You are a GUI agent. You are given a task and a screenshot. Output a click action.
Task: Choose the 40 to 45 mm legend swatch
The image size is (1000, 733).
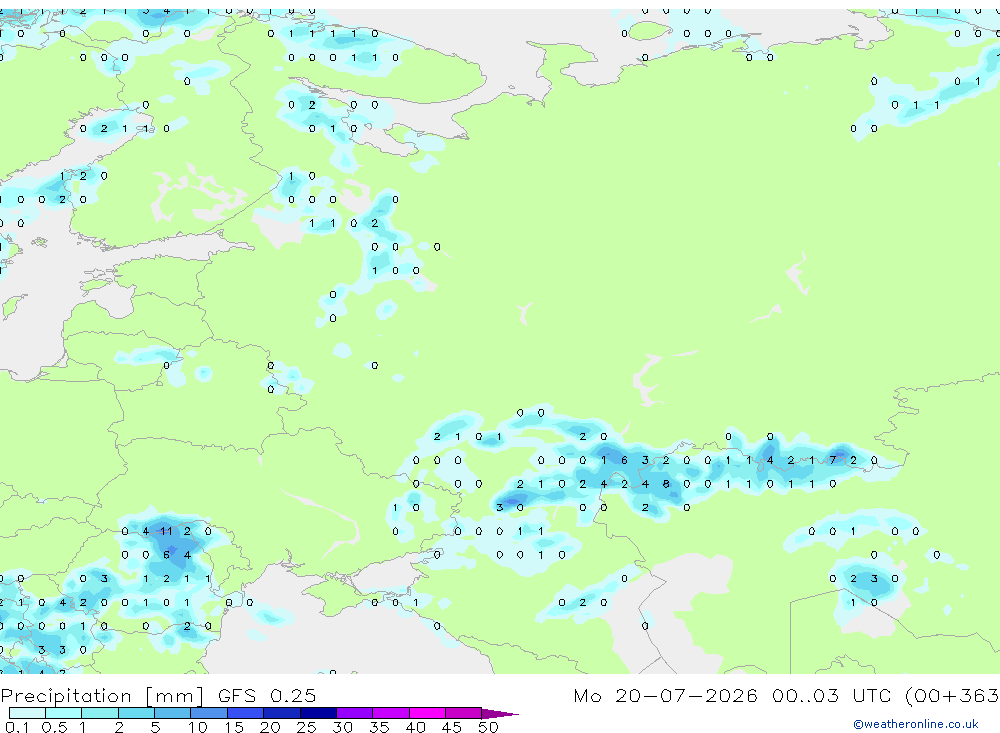tap(427, 713)
